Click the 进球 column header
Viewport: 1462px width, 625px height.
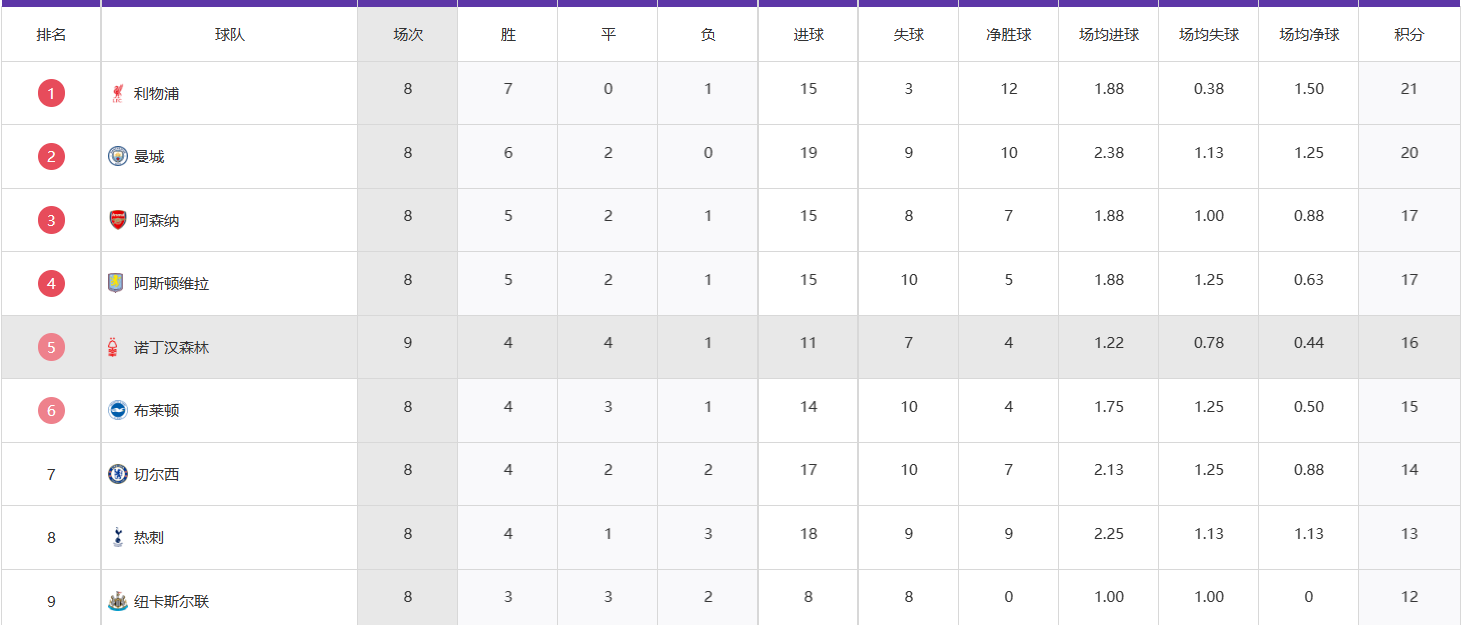click(x=808, y=35)
